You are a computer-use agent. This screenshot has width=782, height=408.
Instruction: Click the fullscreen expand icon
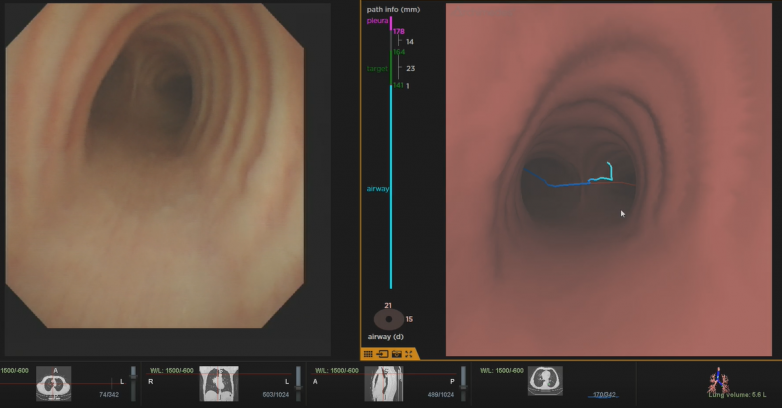click(x=409, y=354)
